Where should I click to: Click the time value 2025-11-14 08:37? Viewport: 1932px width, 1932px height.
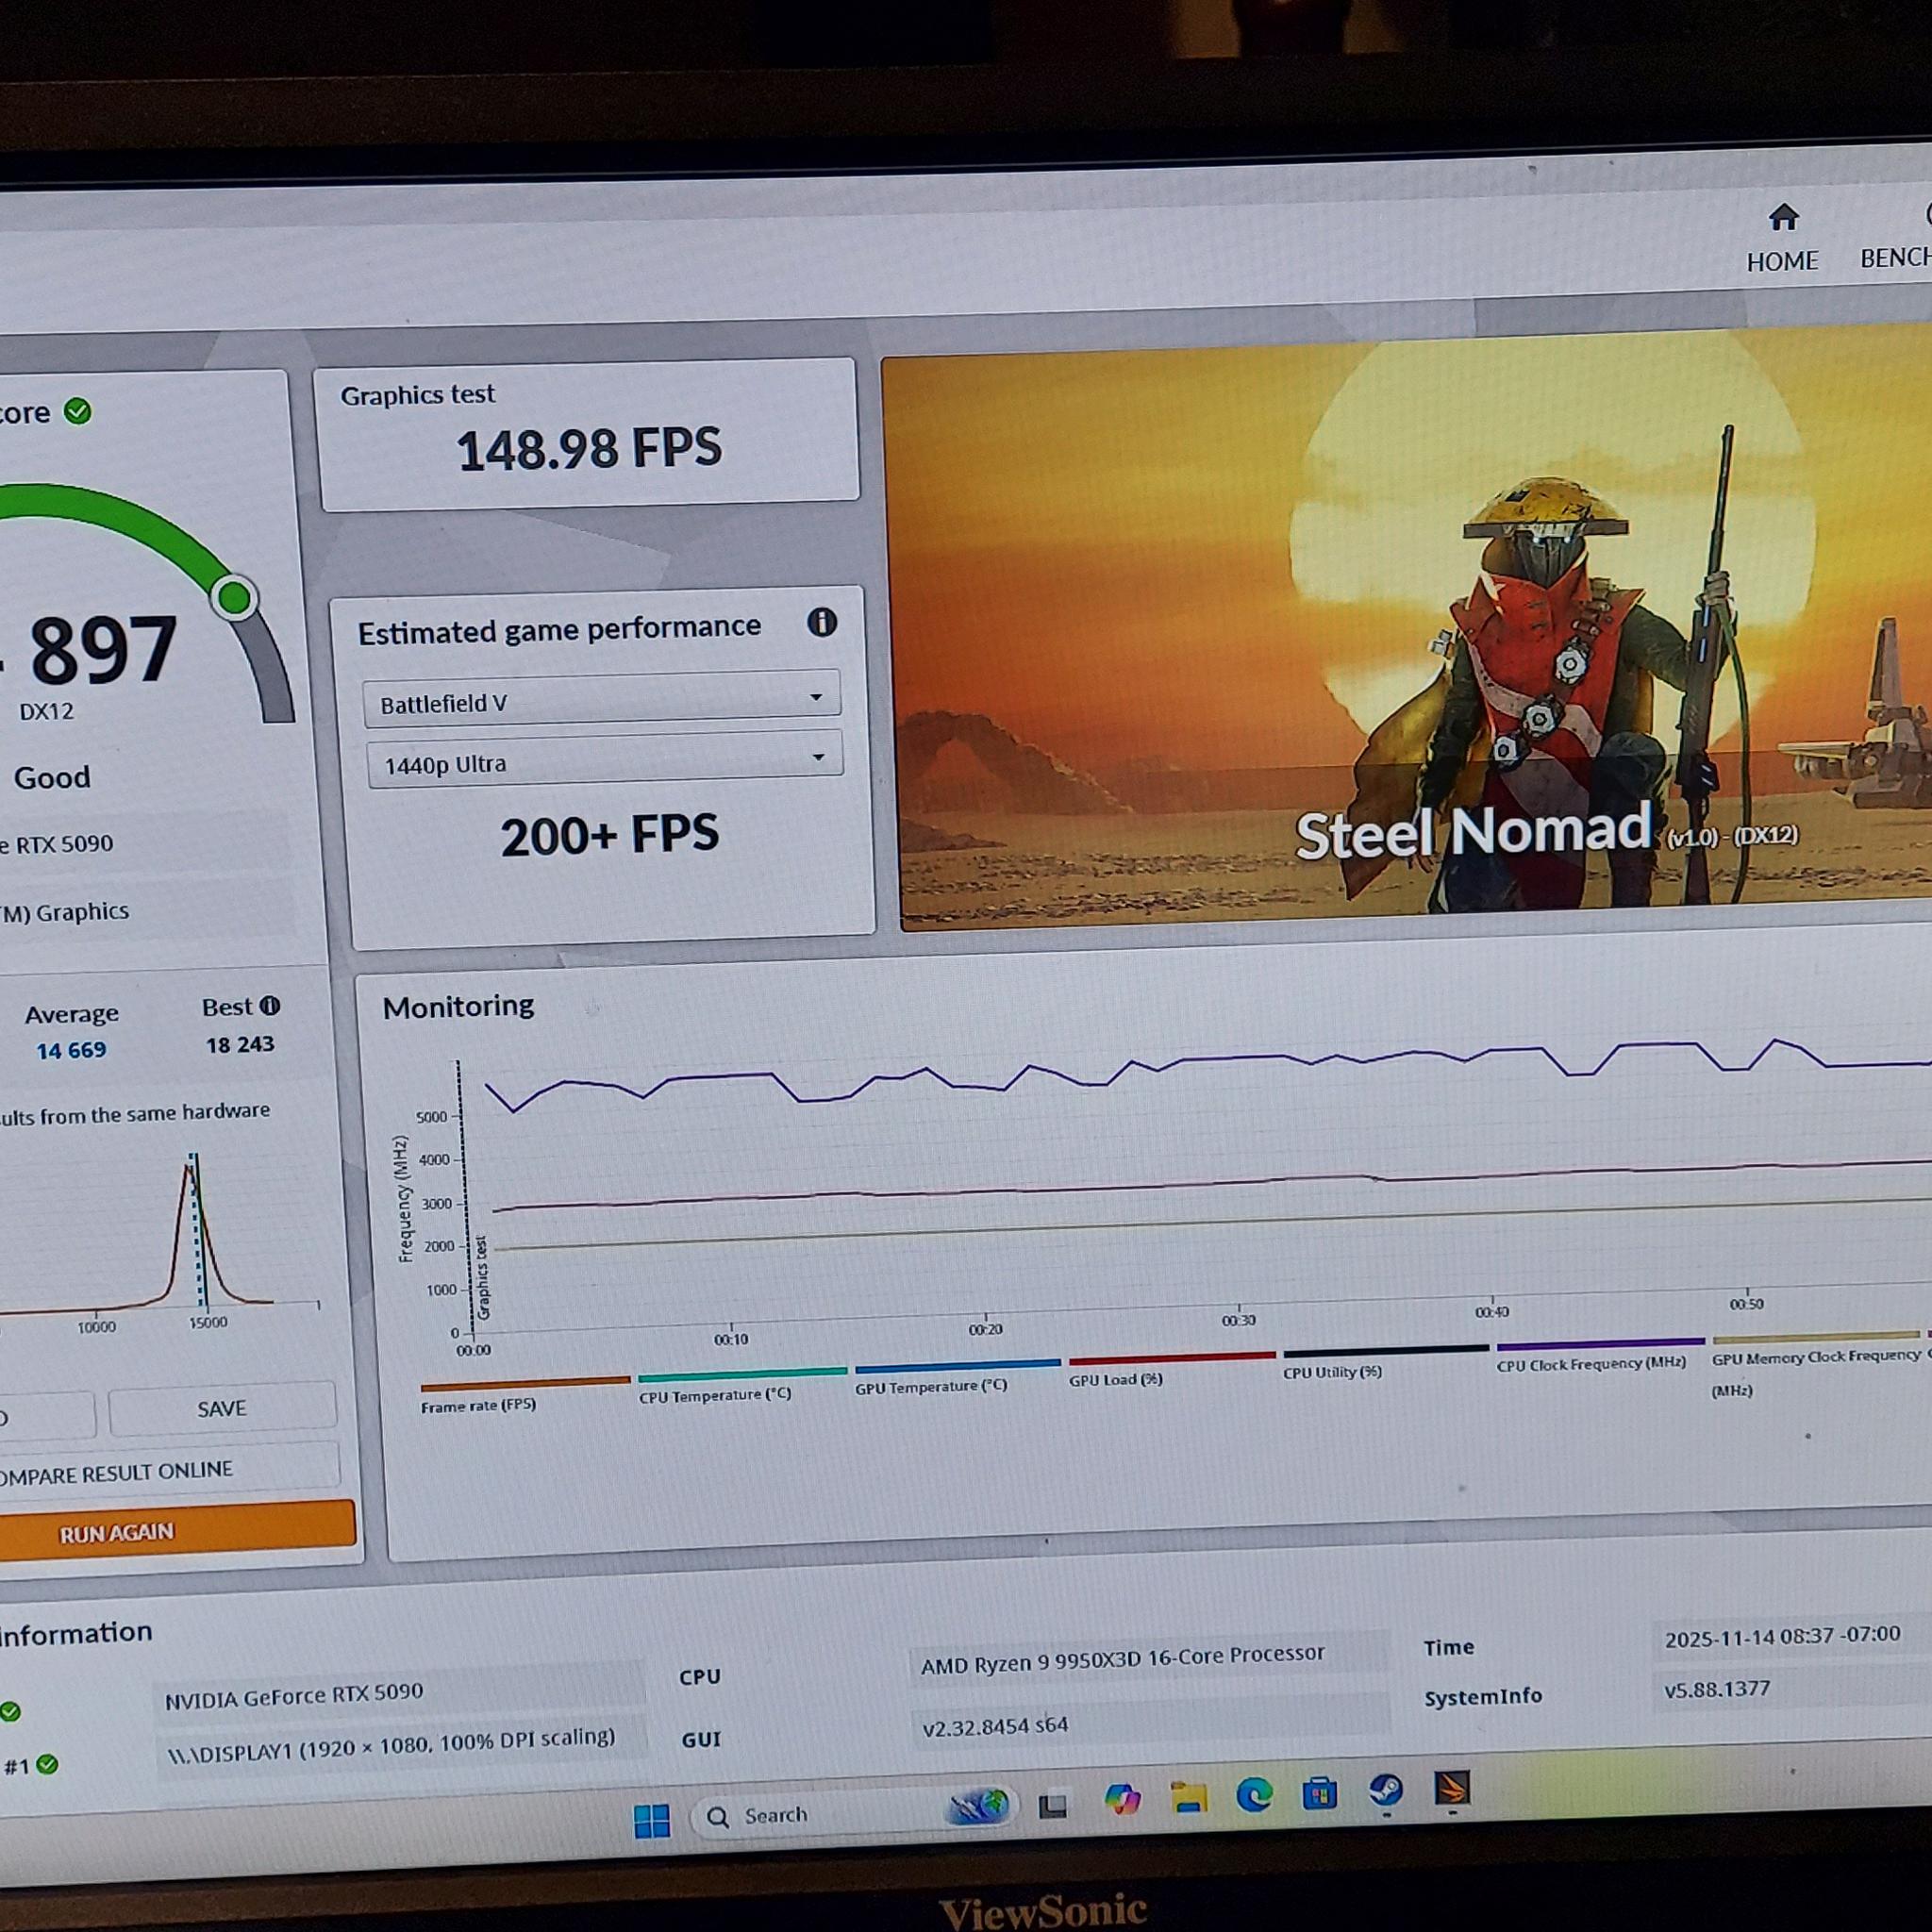1782,1636
